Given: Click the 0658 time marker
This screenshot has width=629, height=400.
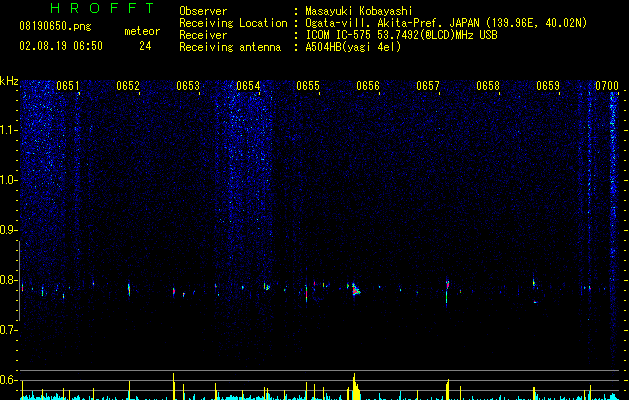Looking at the screenshot, I should coord(488,86).
